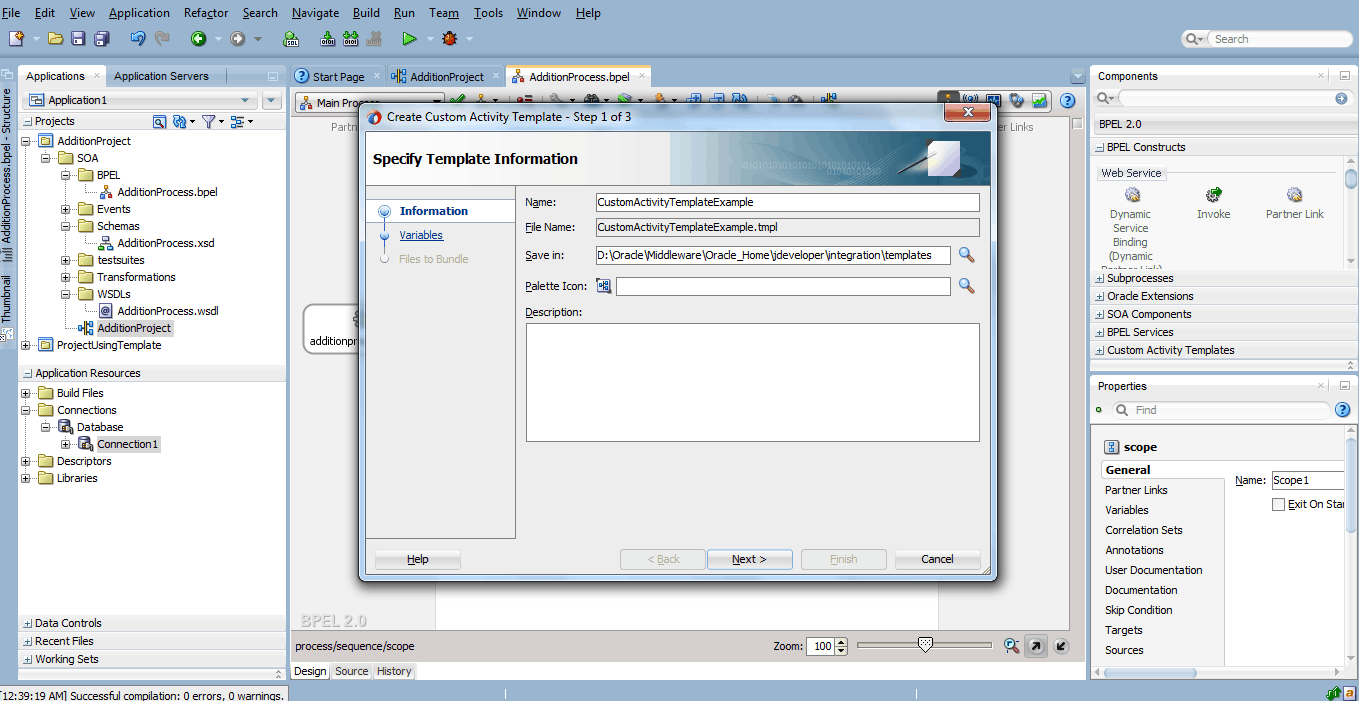
Task: Click the go arrow in Components search
Action: (x=1341, y=98)
